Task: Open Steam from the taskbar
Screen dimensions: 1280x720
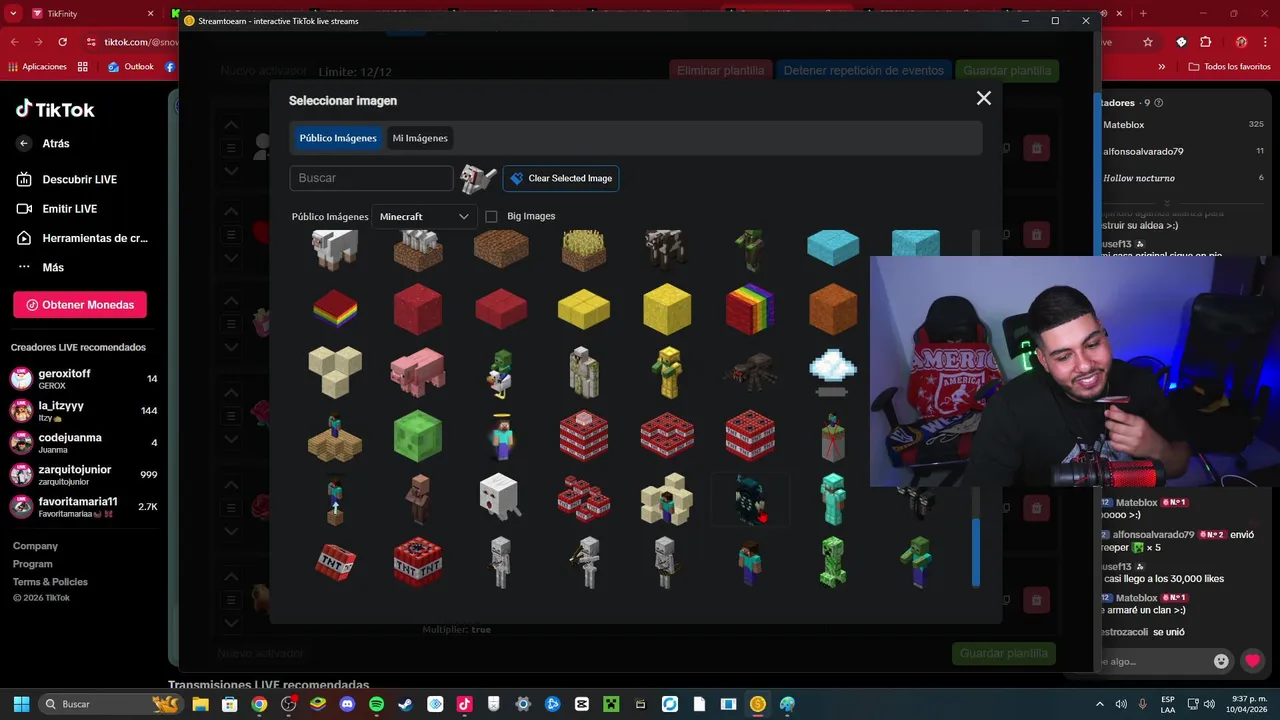Action: (405, 704)
